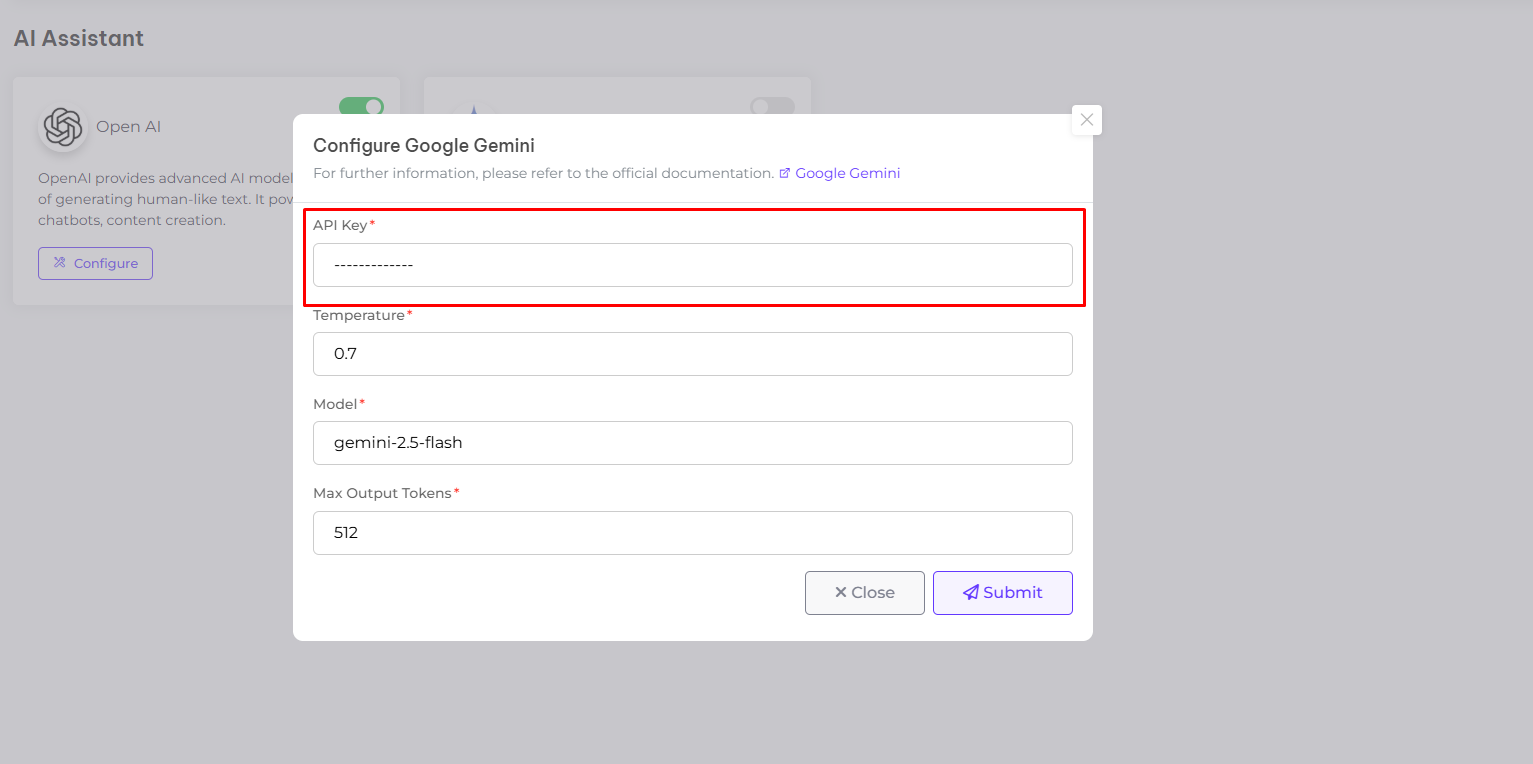Click the Open AI card title text

128,127
